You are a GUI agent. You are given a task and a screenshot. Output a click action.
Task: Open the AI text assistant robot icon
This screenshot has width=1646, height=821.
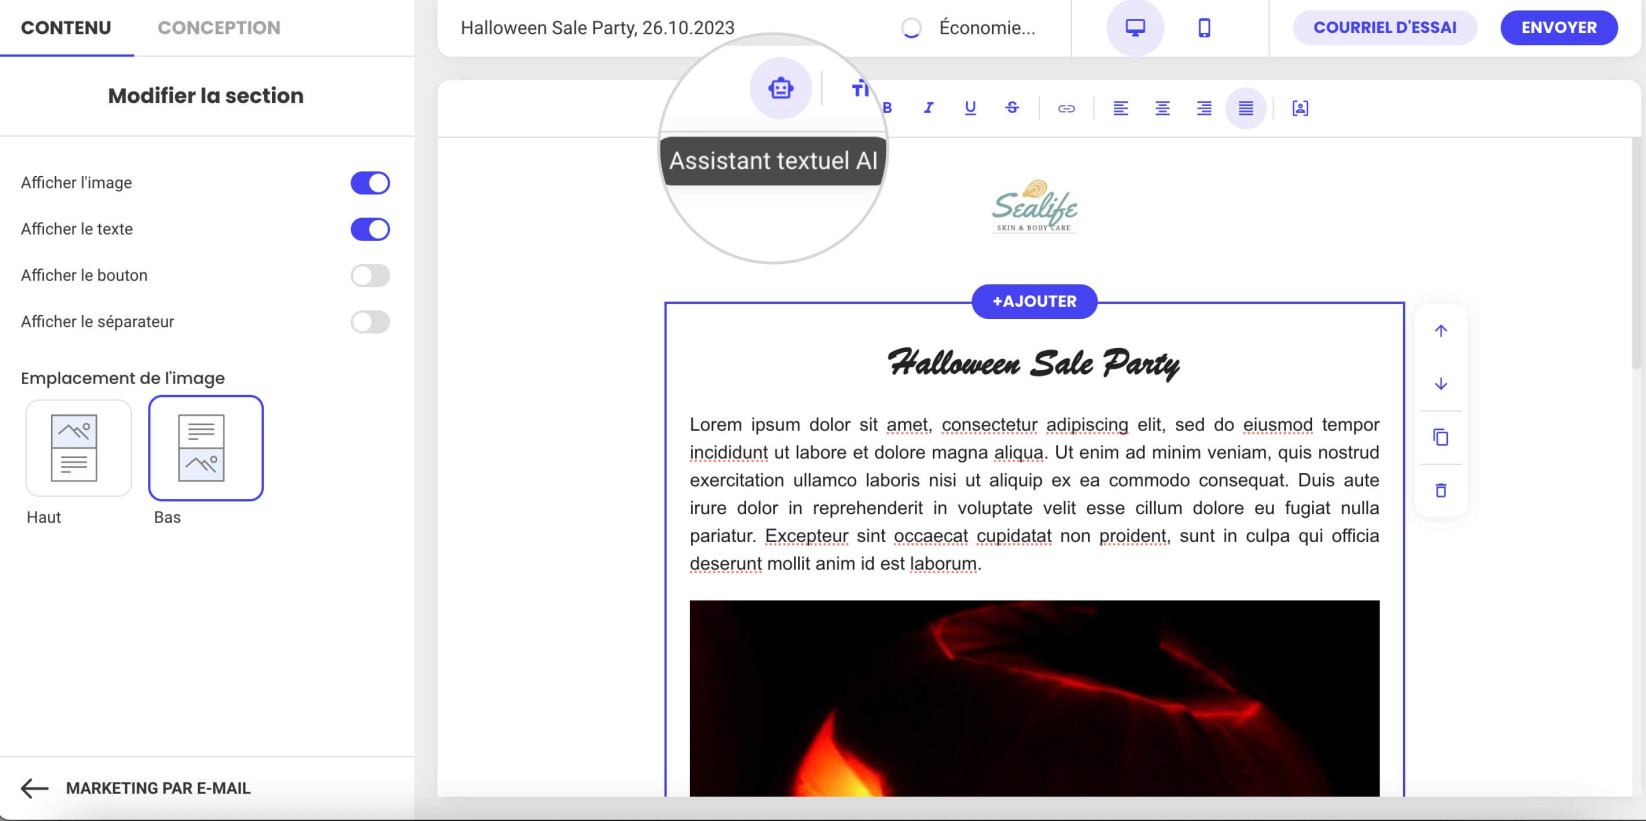(x=780, y=88)
